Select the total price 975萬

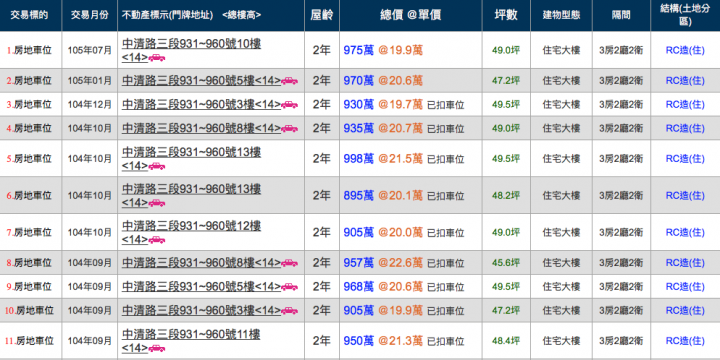359,51
